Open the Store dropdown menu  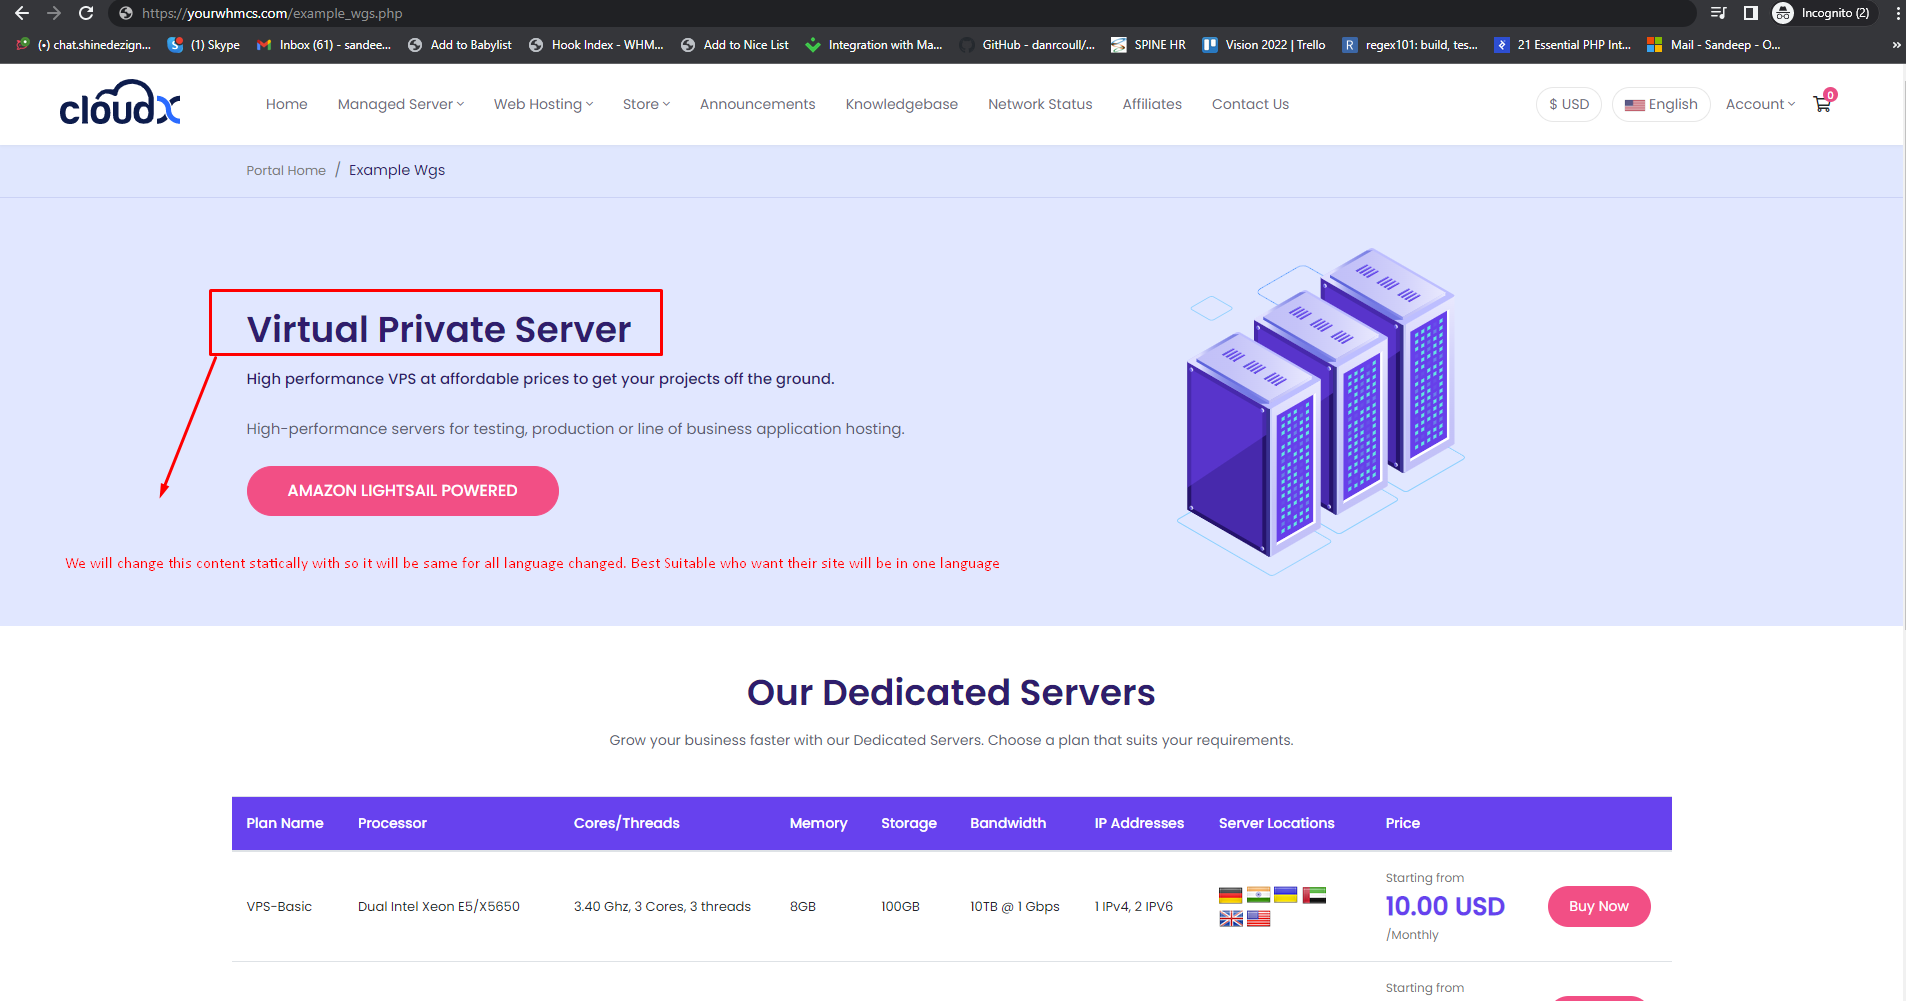646,104
